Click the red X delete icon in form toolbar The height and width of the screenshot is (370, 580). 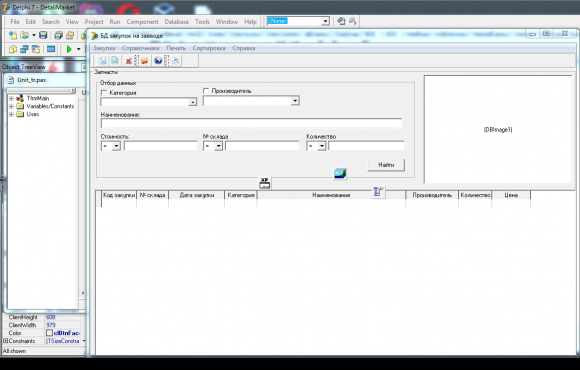(x=128, y=61)
